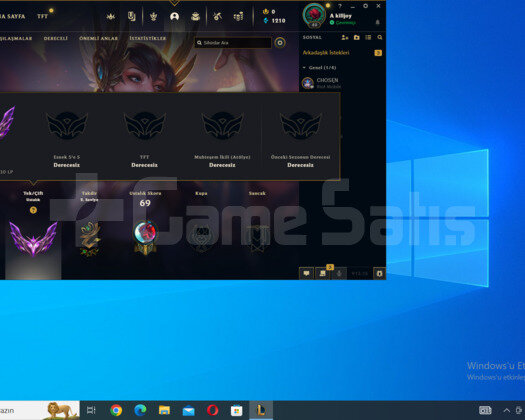Click the TFT Derecesiz rank card
525x420 pixels.
145,139
